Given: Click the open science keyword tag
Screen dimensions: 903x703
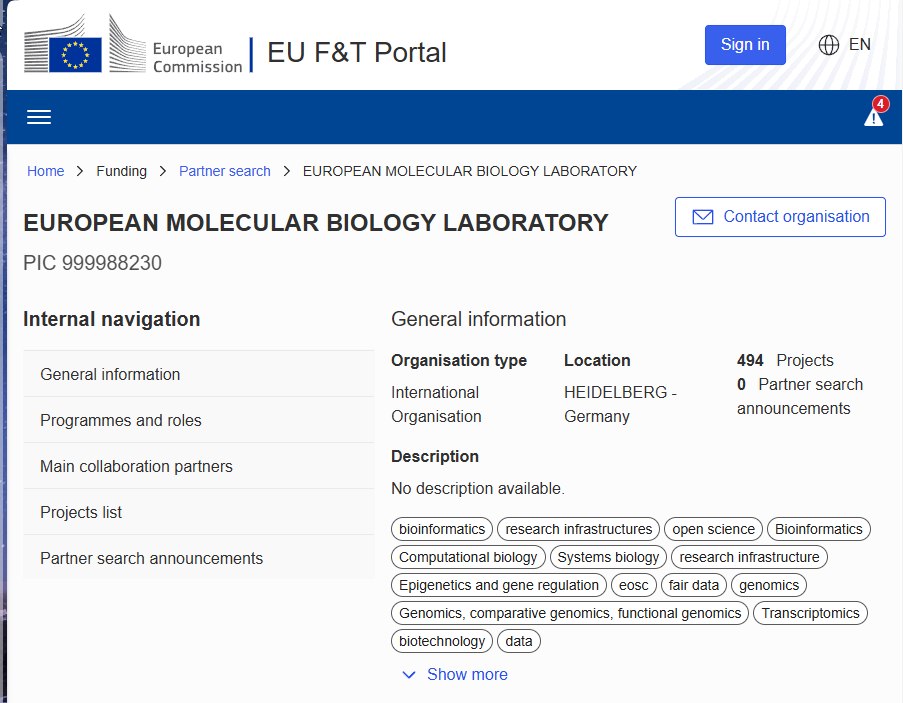Looking at the screenshot, I should [x=713, y=529].
